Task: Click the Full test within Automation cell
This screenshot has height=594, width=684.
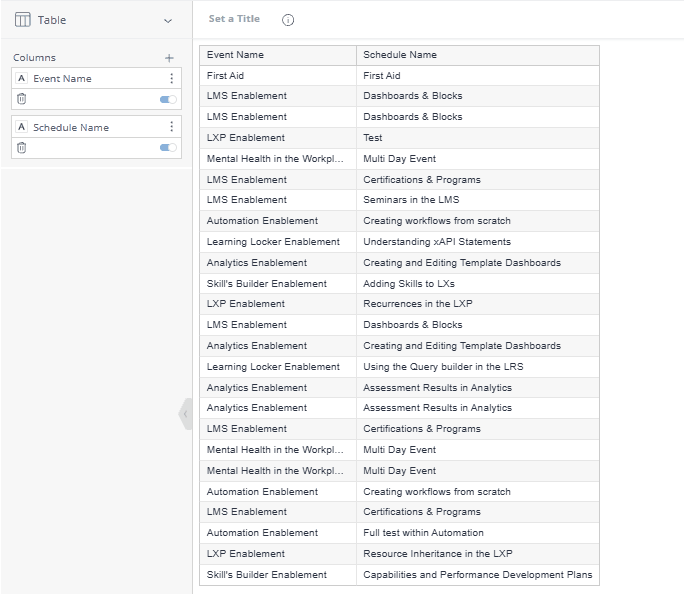Action: pyautogui.click(x=423, y=533)
